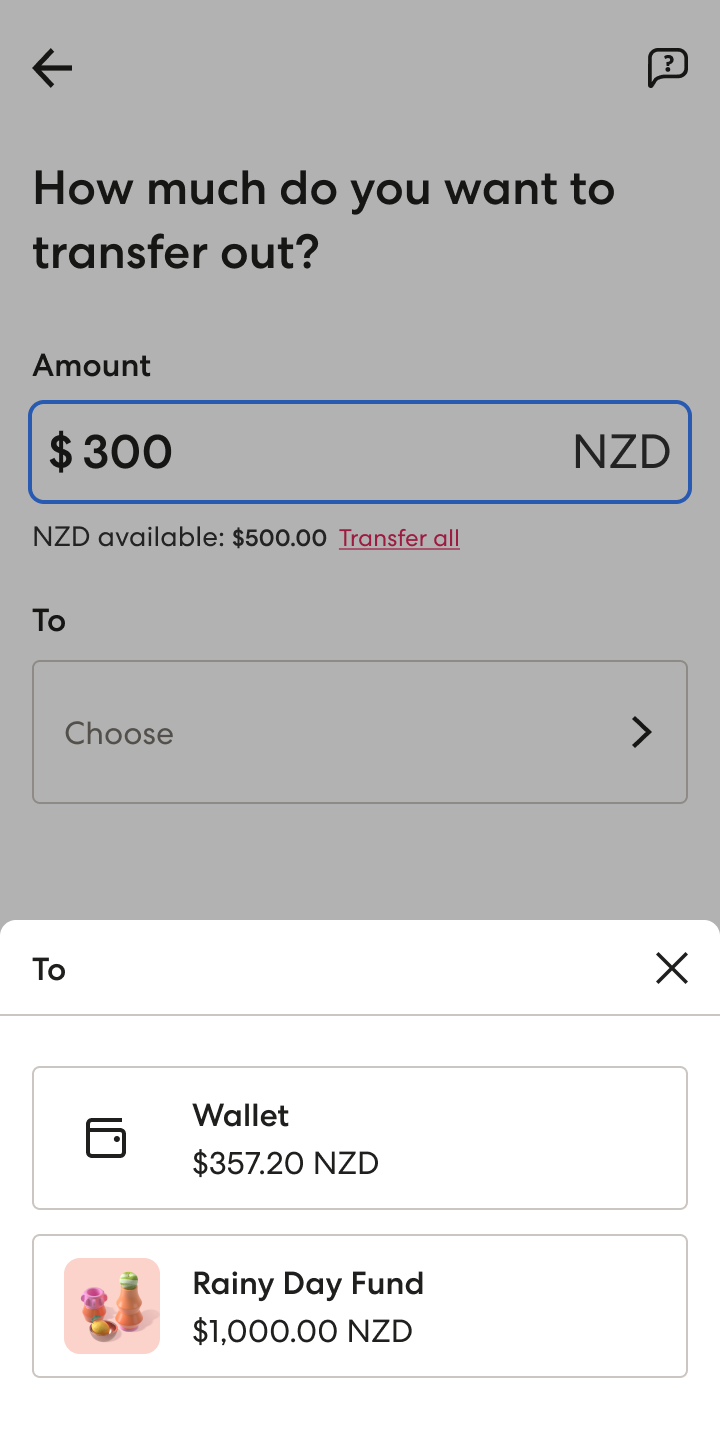Select the $1,000.00 NZD fund balance
The width and height of the screenshot is (720, 1430).
(303, 1331)
